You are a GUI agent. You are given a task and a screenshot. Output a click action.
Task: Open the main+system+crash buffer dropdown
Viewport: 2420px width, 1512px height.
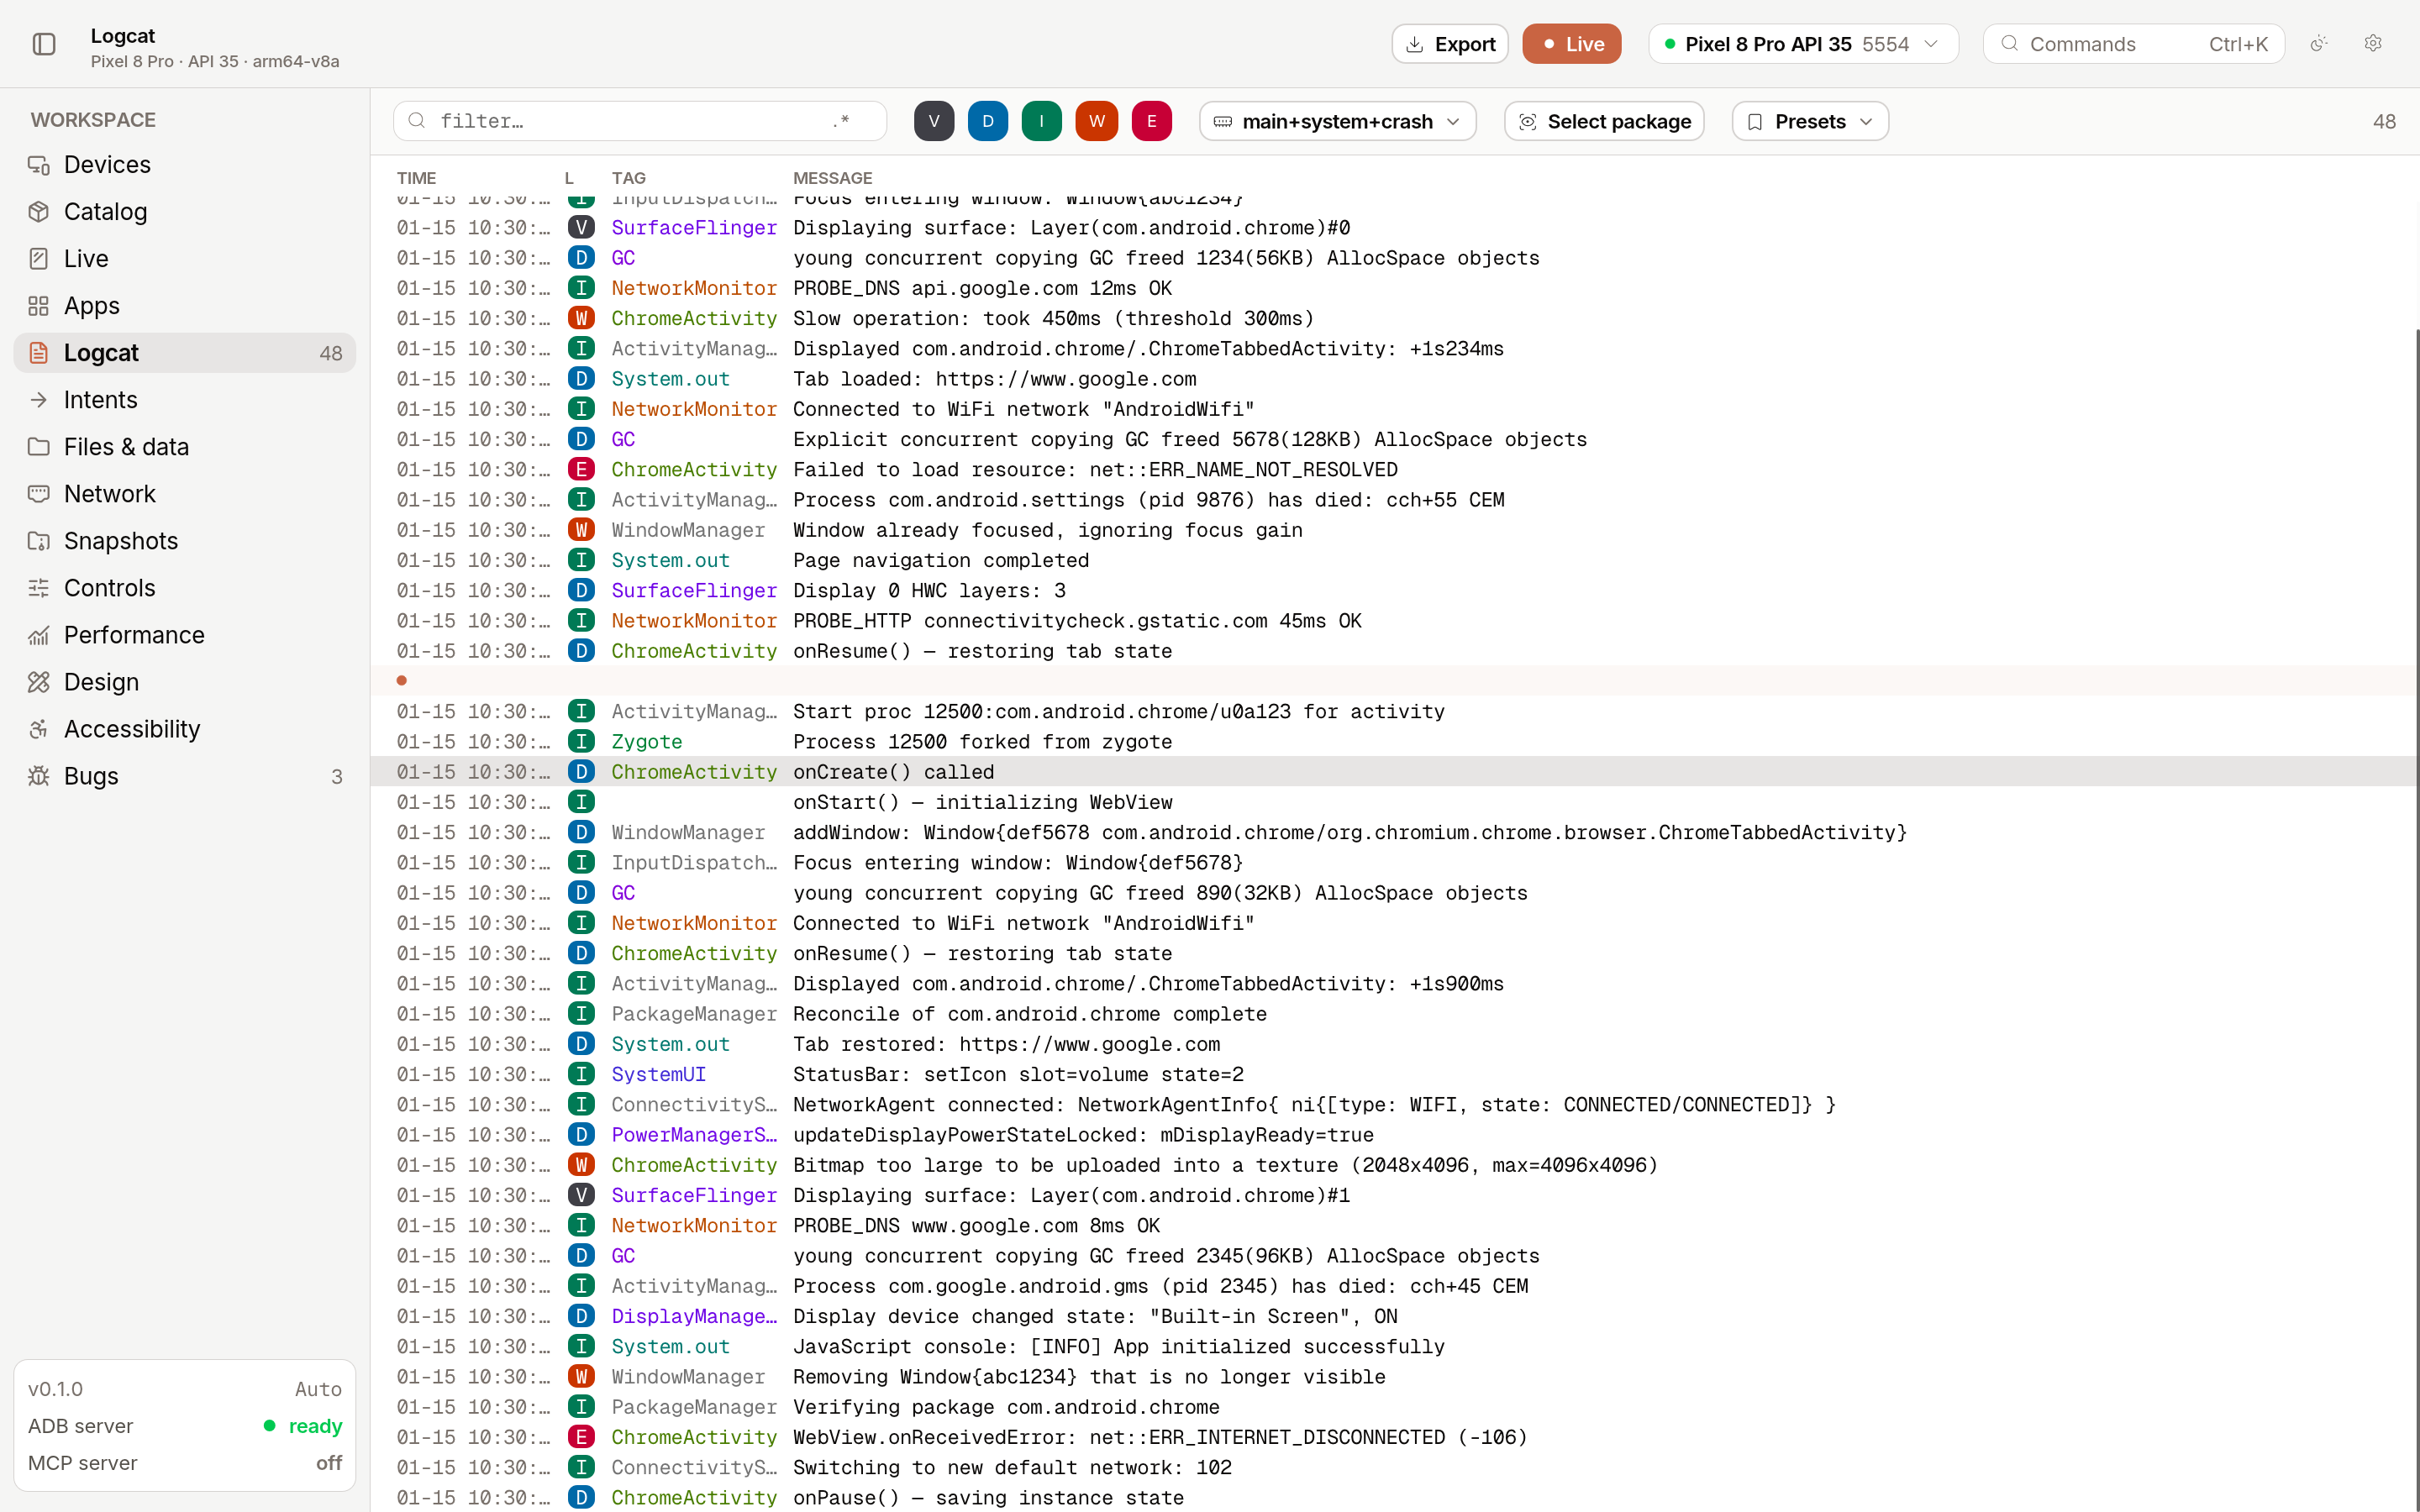coord(1337,121)
